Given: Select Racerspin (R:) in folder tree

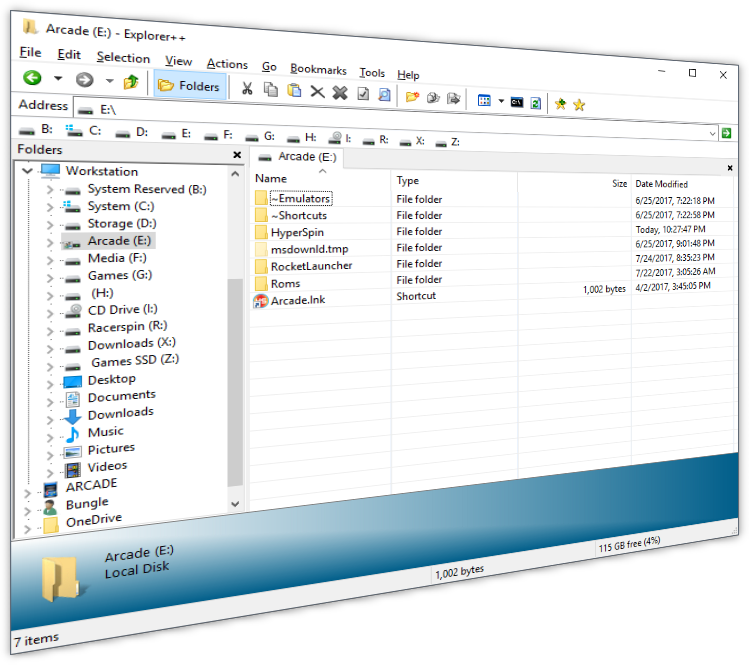Looking at the screenshot, I should point(128,327).
